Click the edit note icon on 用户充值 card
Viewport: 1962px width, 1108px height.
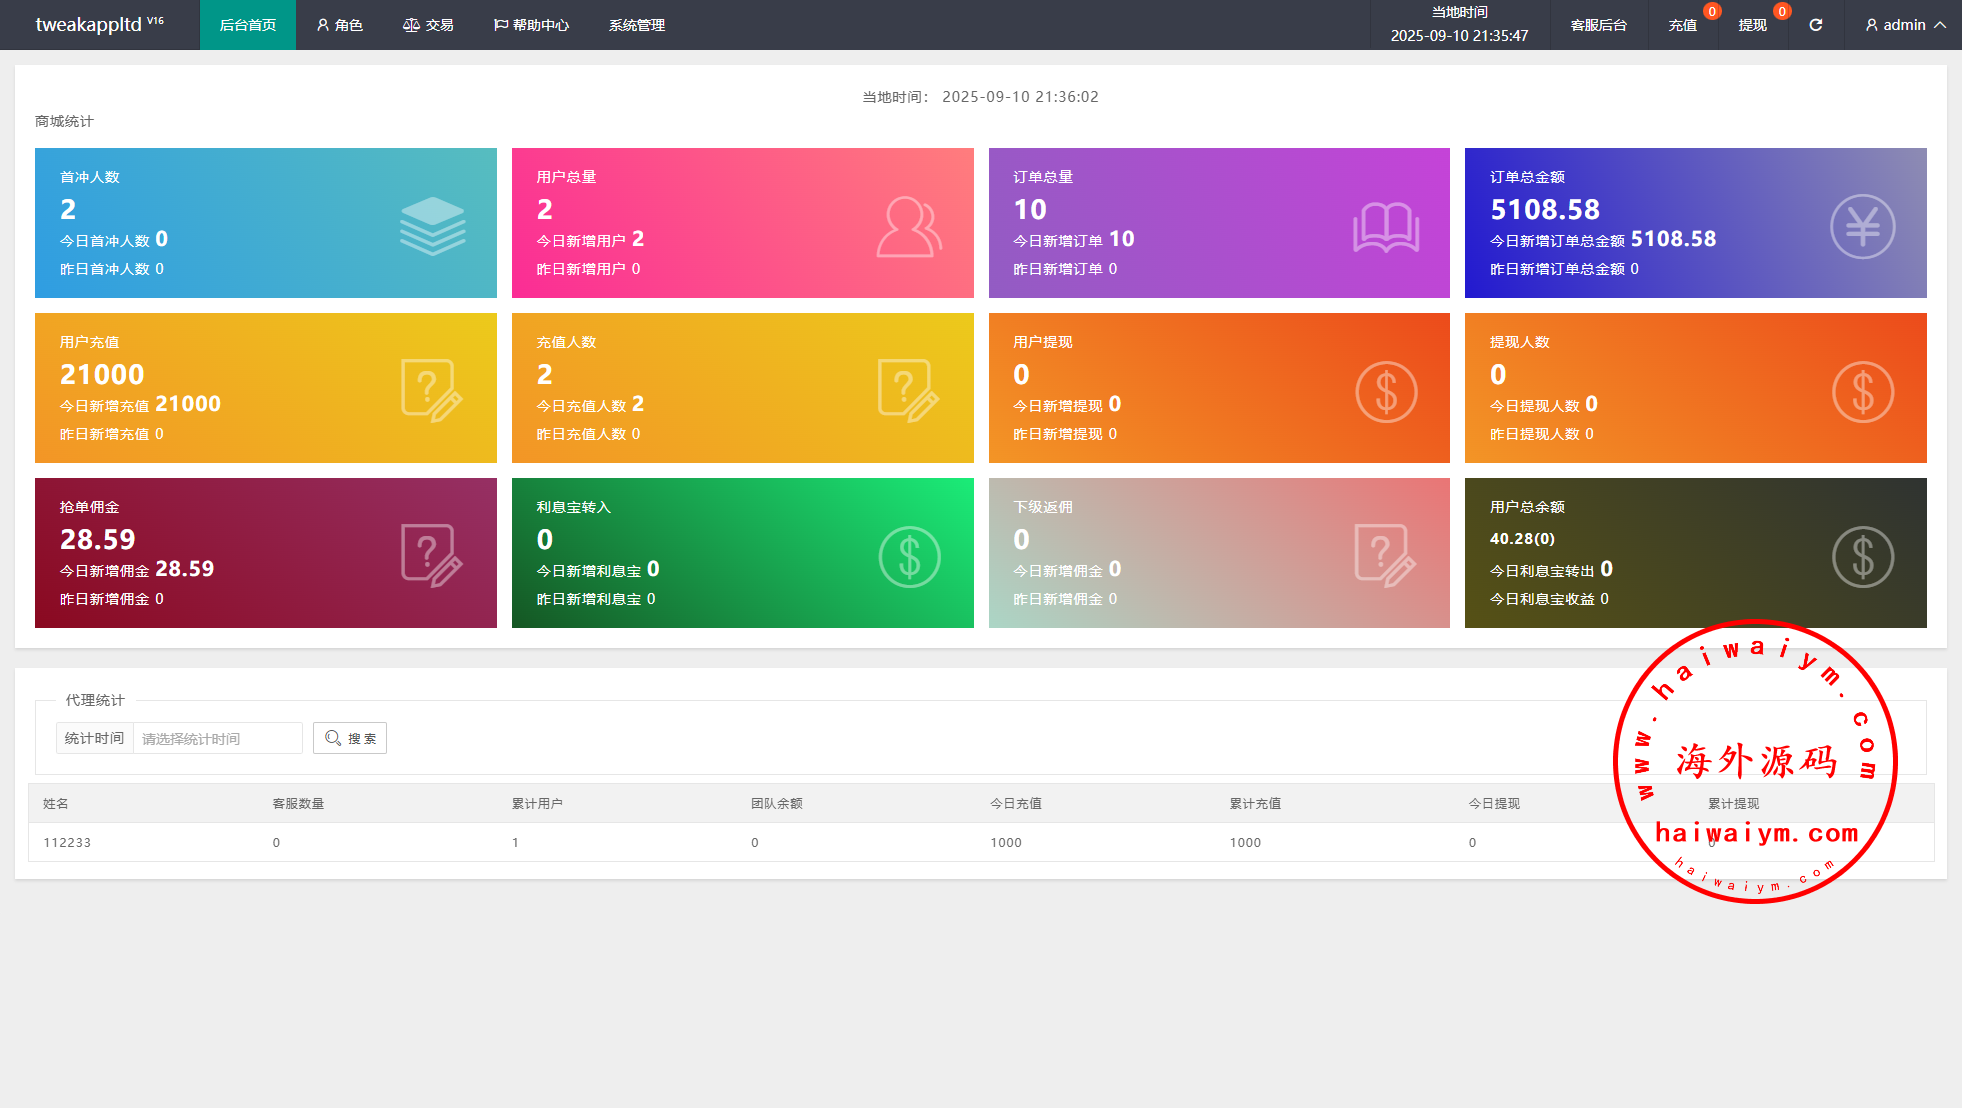pos(432,391)
